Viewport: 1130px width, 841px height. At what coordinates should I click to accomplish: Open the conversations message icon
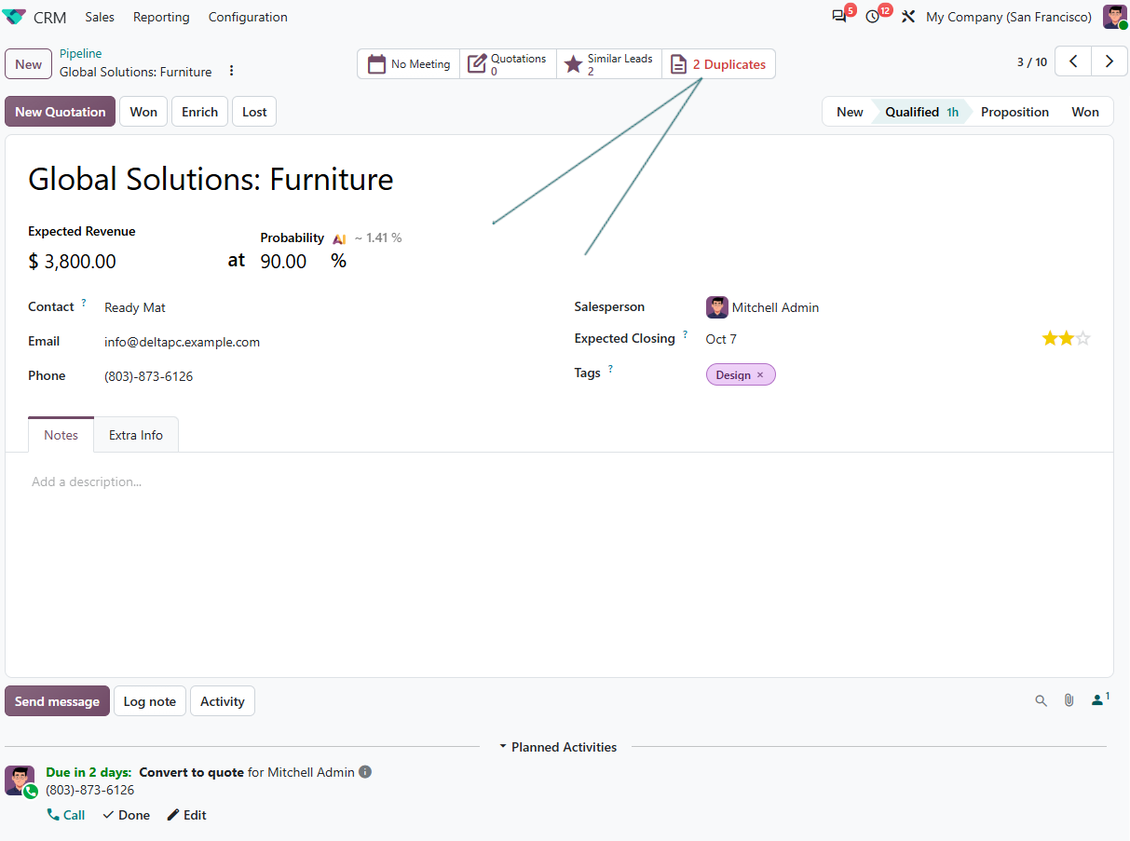[x=839, y=17]
